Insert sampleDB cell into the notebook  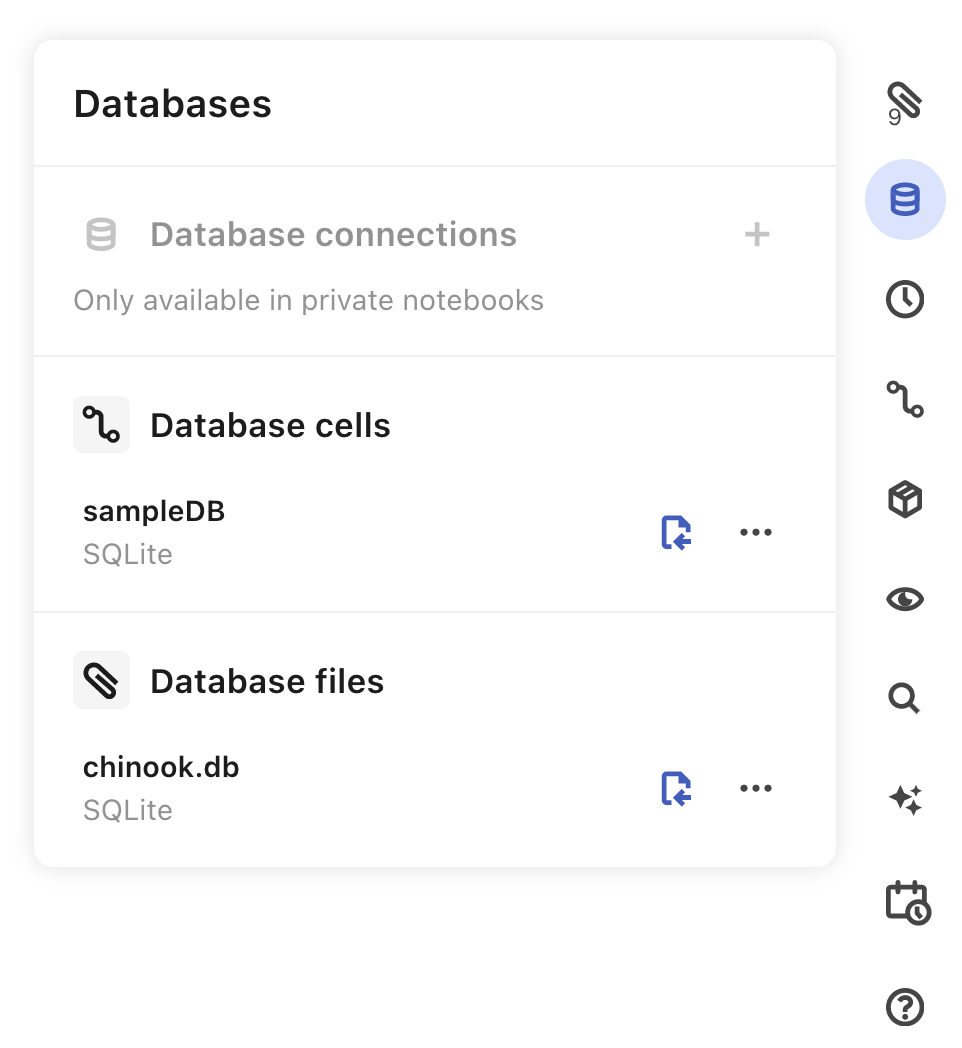[x=675, y=531]
